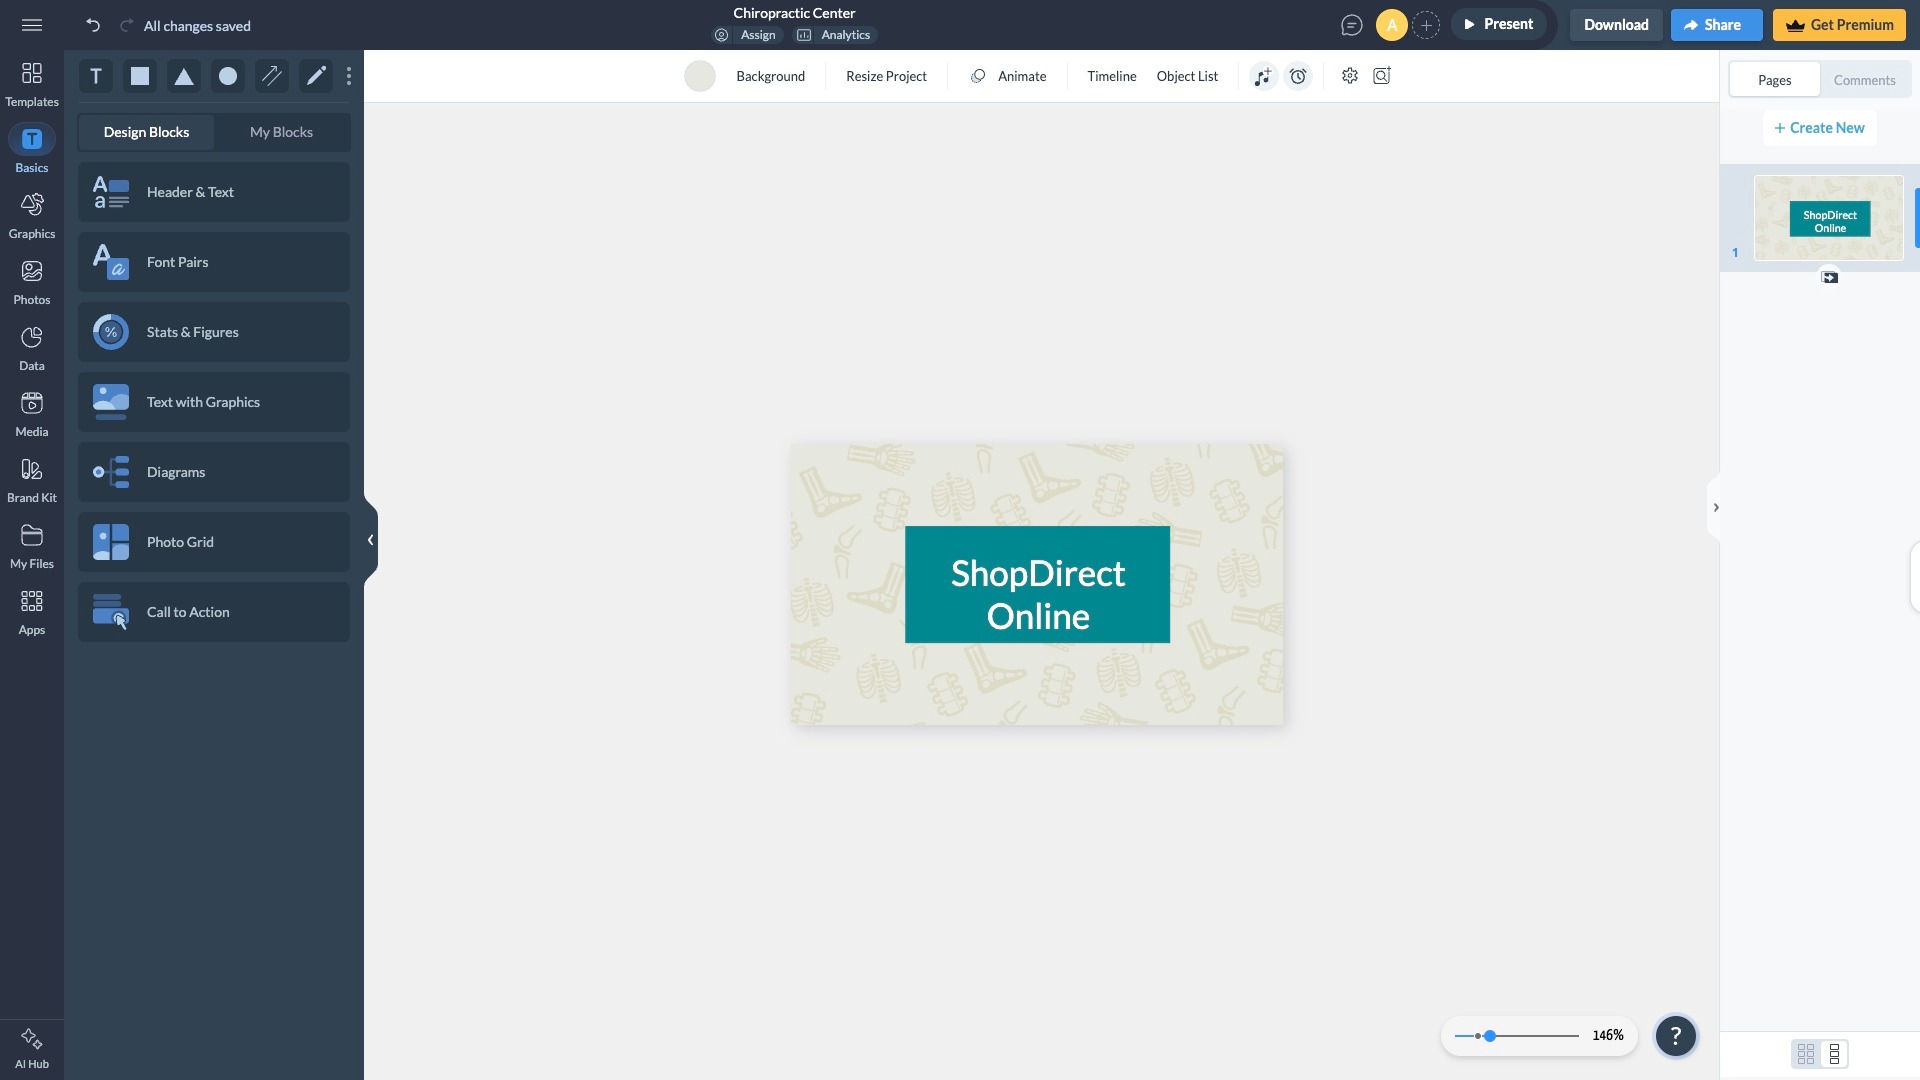Expand the Diagrams blocks

coord(214,472)
